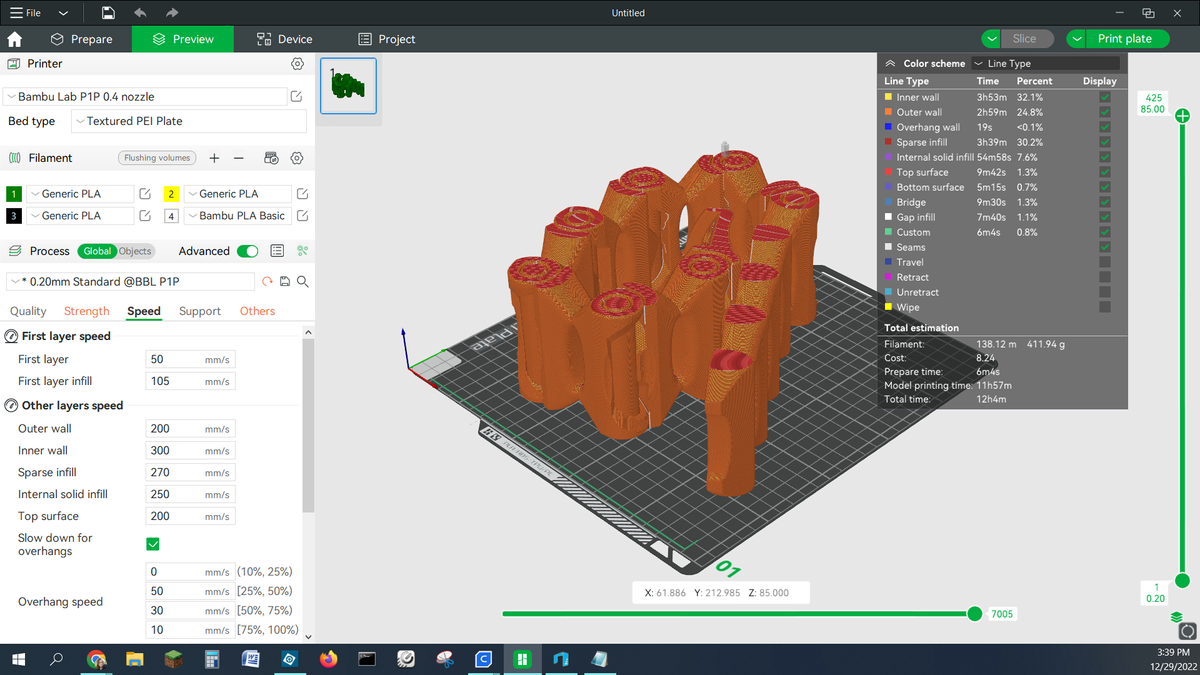Click the Print plate button
The height and width of the screenshot is (675, 1200).
tap(1124, 39)
